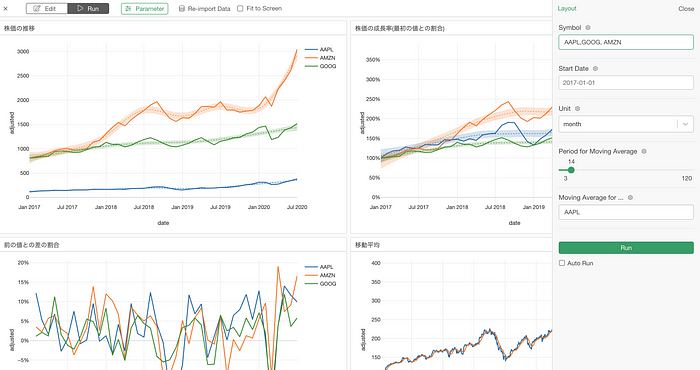Click the 前の値との差の割合 chart title
Viewport: 700px width, 370px height.
(x=31, y=245)
